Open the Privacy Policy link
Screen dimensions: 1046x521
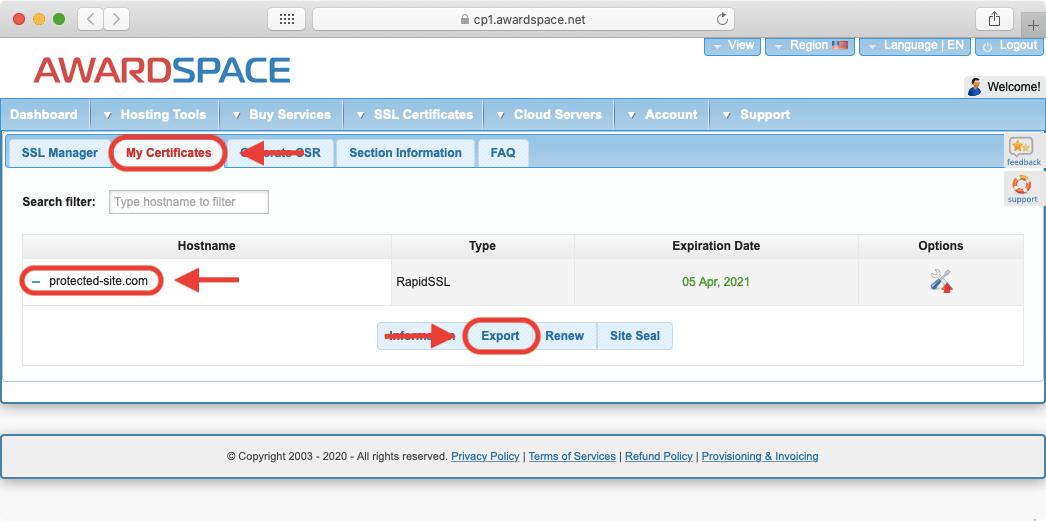click(485, 456)
